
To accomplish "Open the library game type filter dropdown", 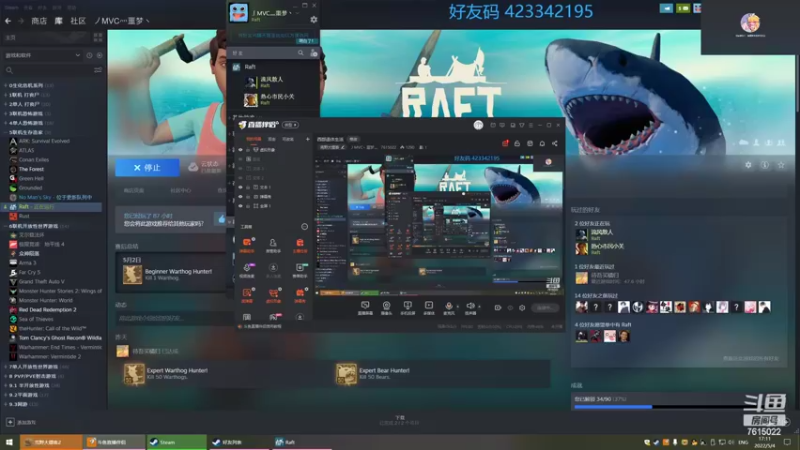I will 42,55.
